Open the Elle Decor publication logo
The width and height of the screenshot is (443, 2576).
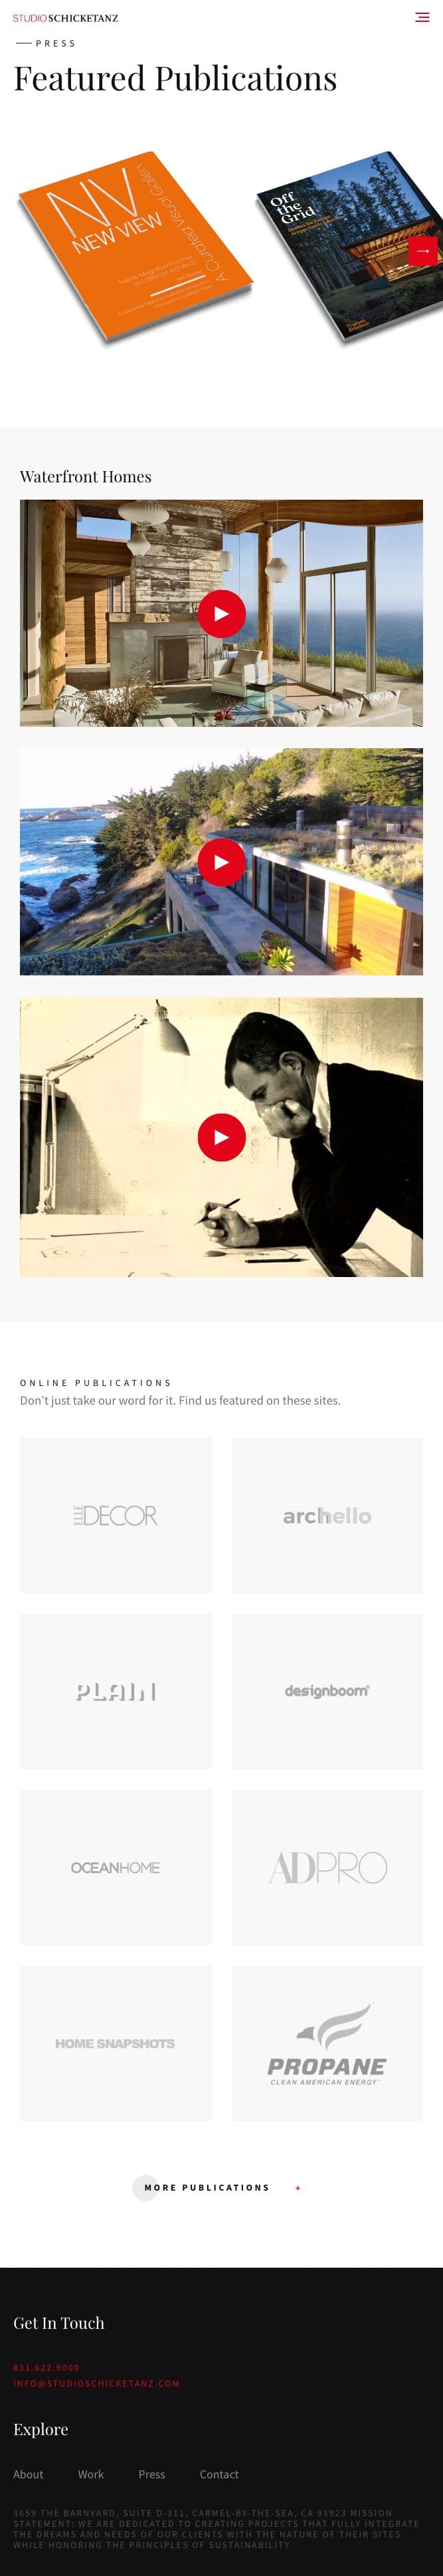(115, 1515)
